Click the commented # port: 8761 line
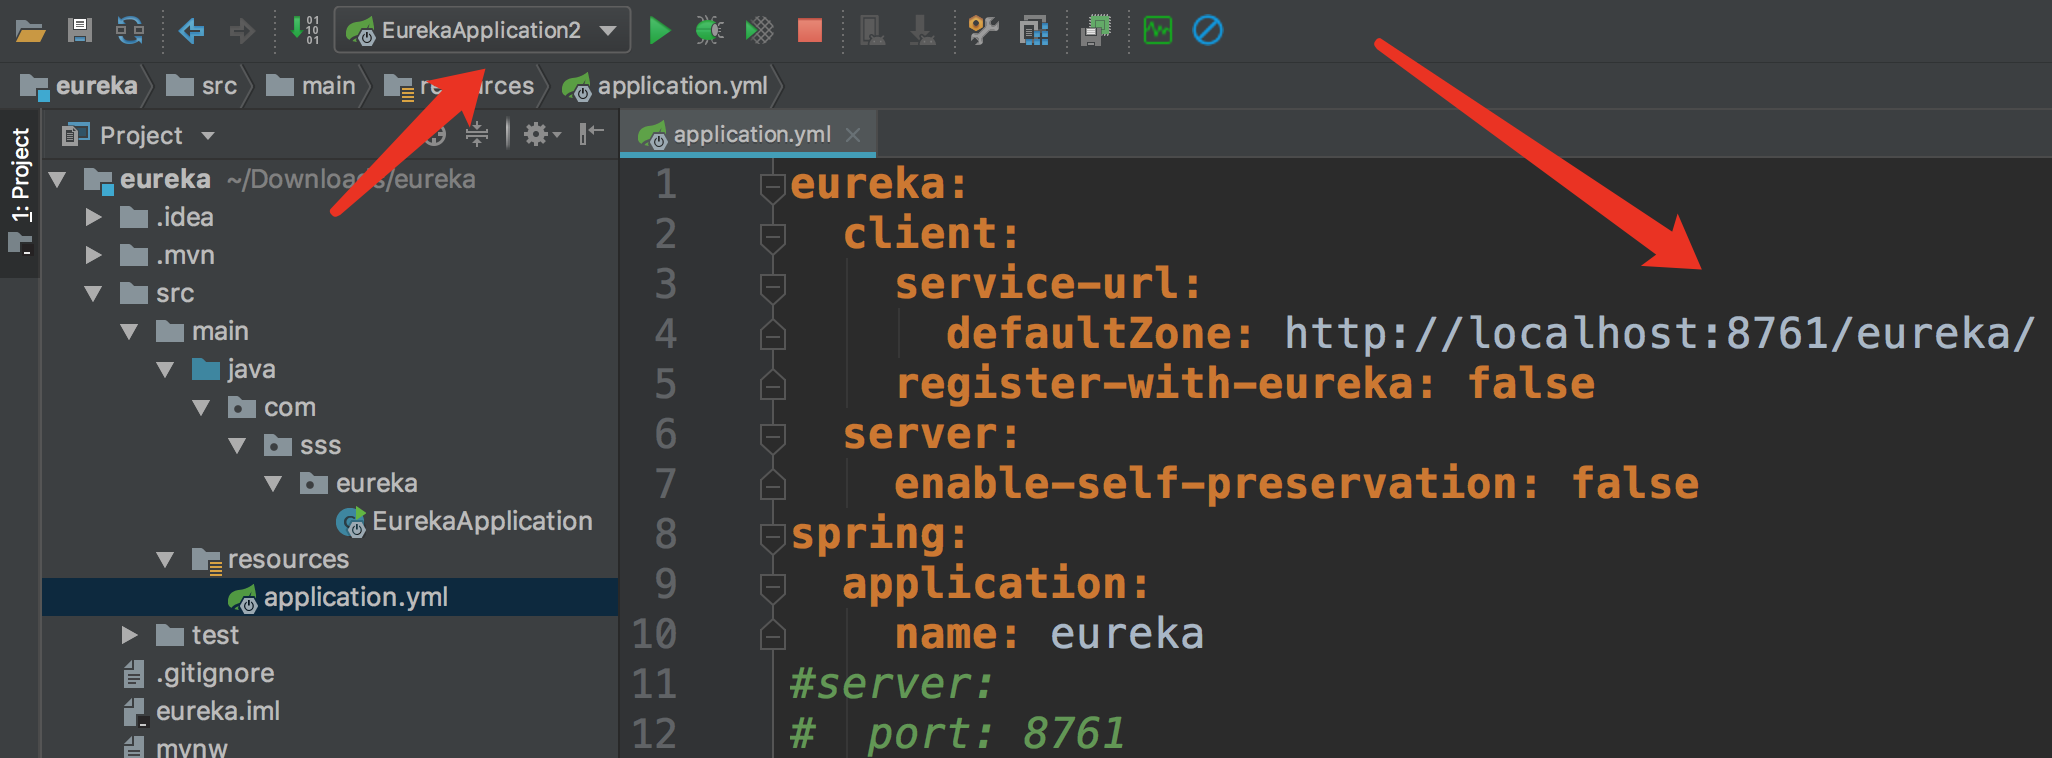2052x758 pixels. point(958,734)
